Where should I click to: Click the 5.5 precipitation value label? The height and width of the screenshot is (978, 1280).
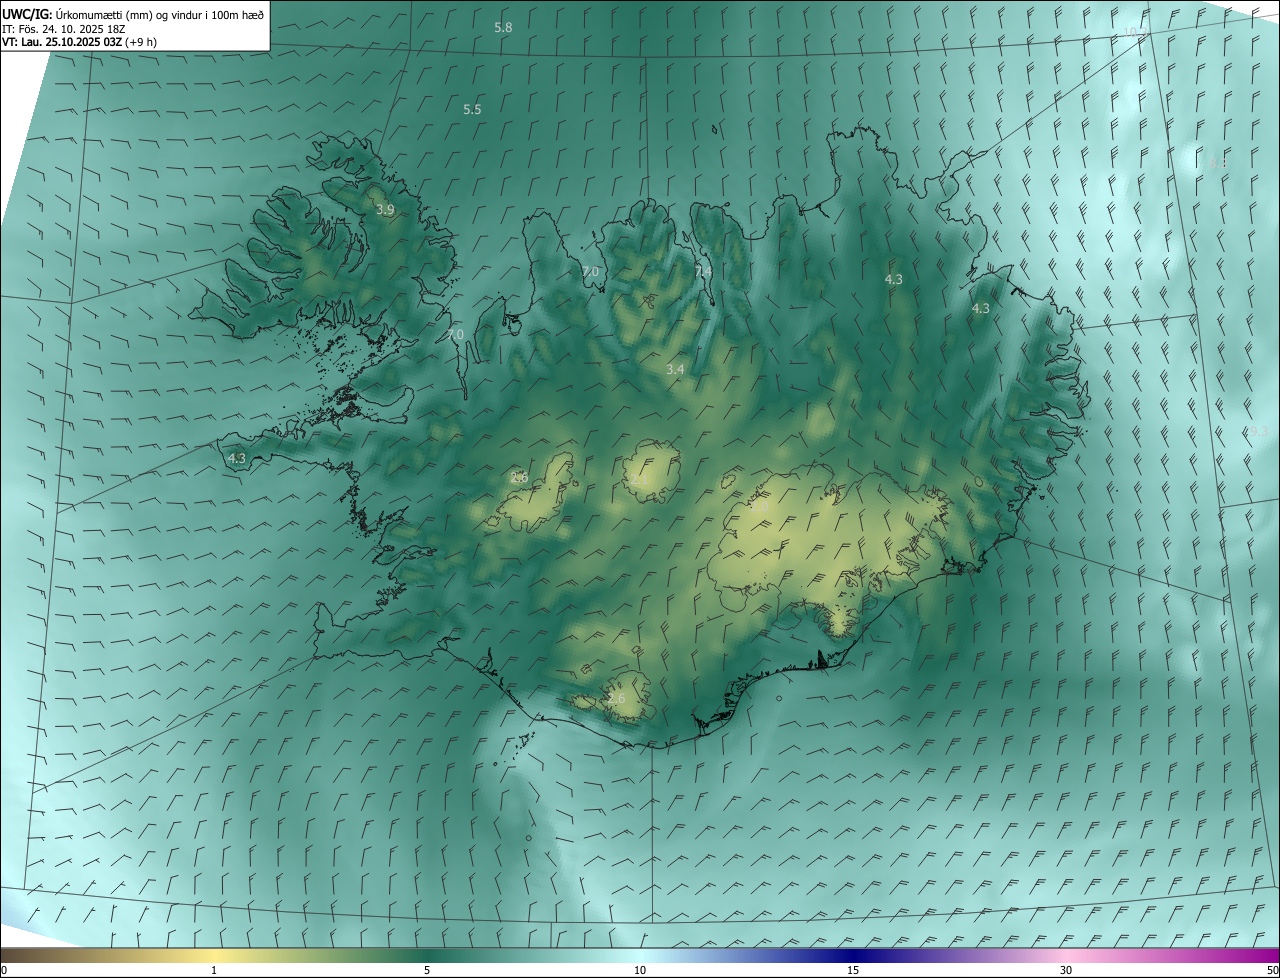click(472, 109)
